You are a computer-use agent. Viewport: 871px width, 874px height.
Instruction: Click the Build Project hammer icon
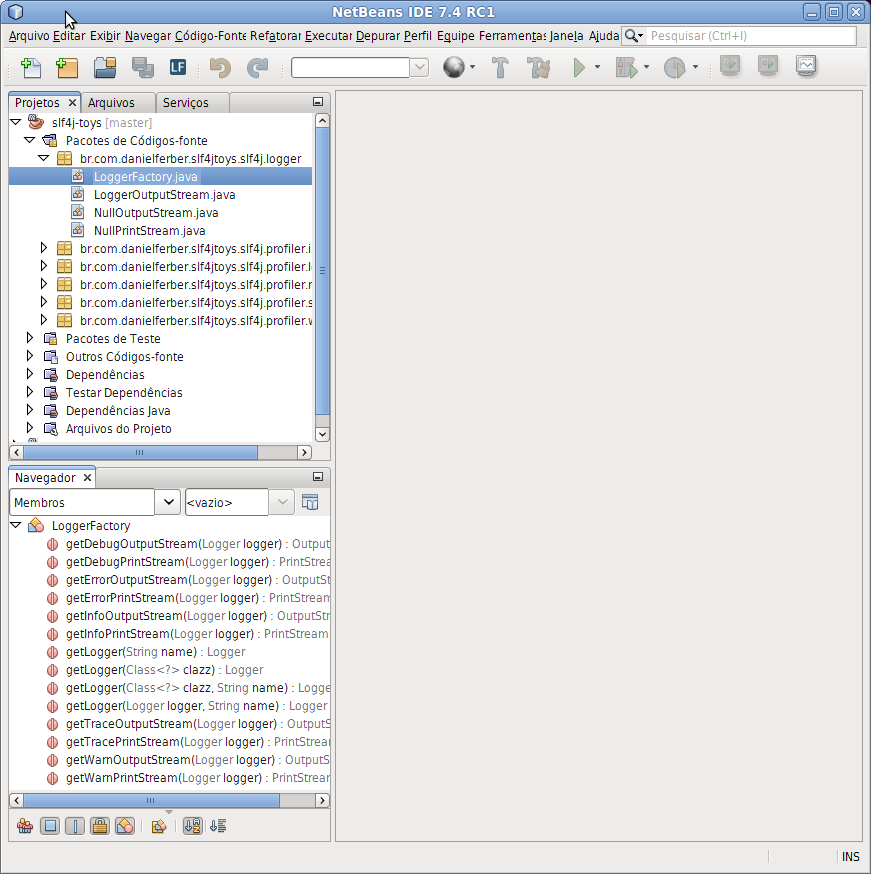(x=500, y=67)
